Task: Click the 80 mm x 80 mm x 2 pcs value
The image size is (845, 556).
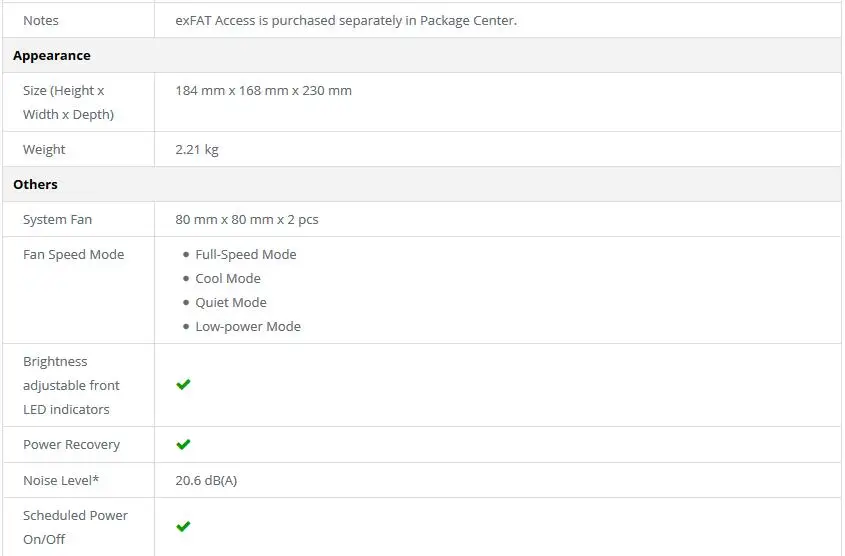Action: tap(247, 219)
